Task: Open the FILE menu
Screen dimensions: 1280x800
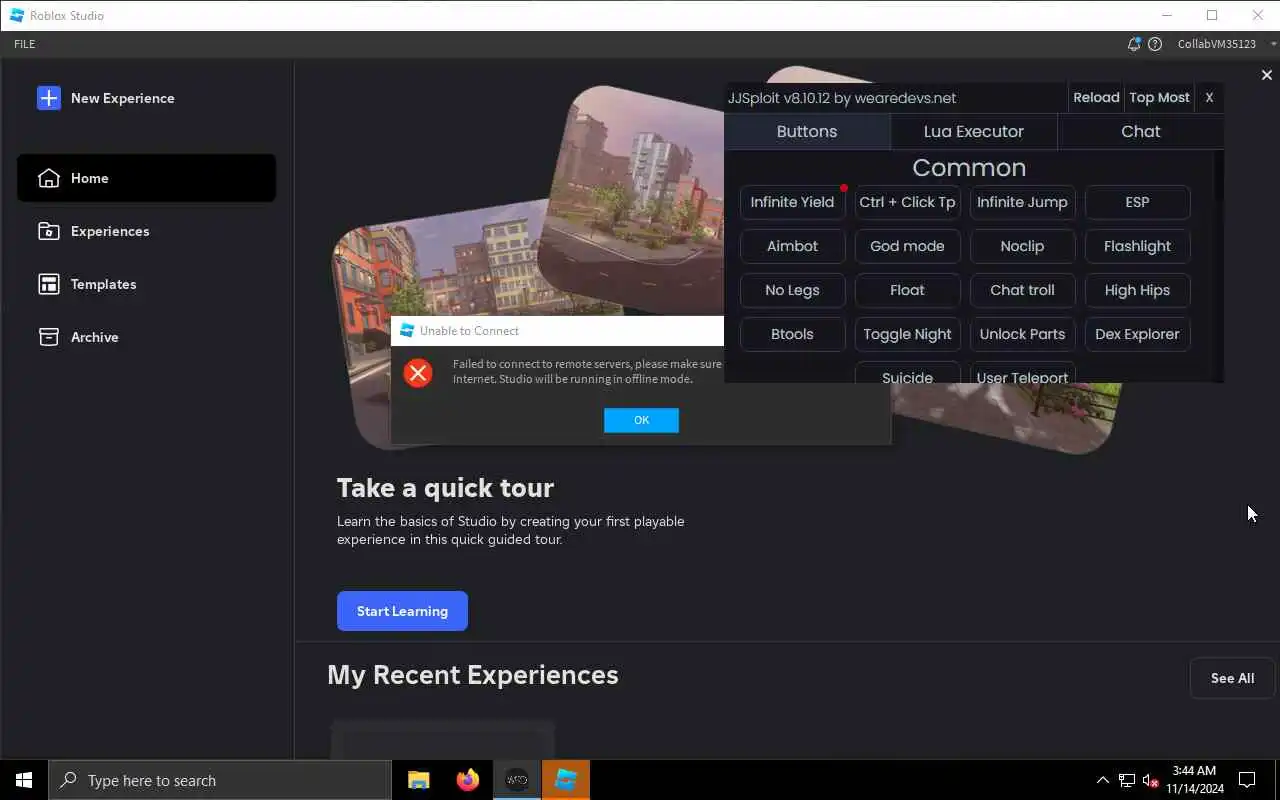Action: (24, 44)
